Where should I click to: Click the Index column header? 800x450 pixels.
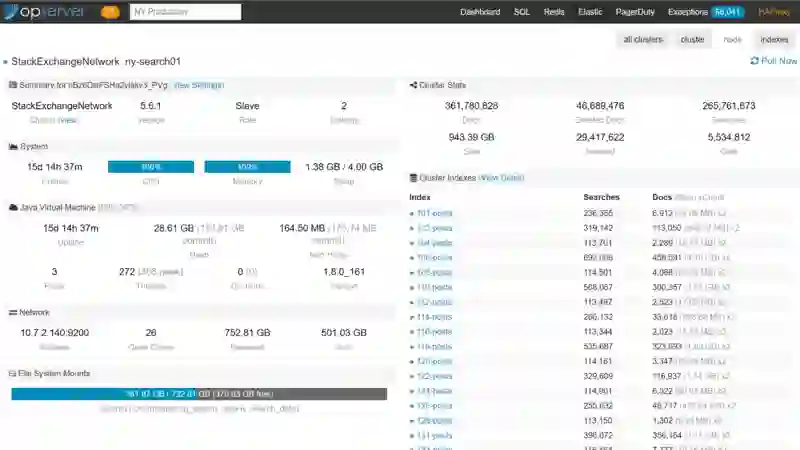[420, 197]
